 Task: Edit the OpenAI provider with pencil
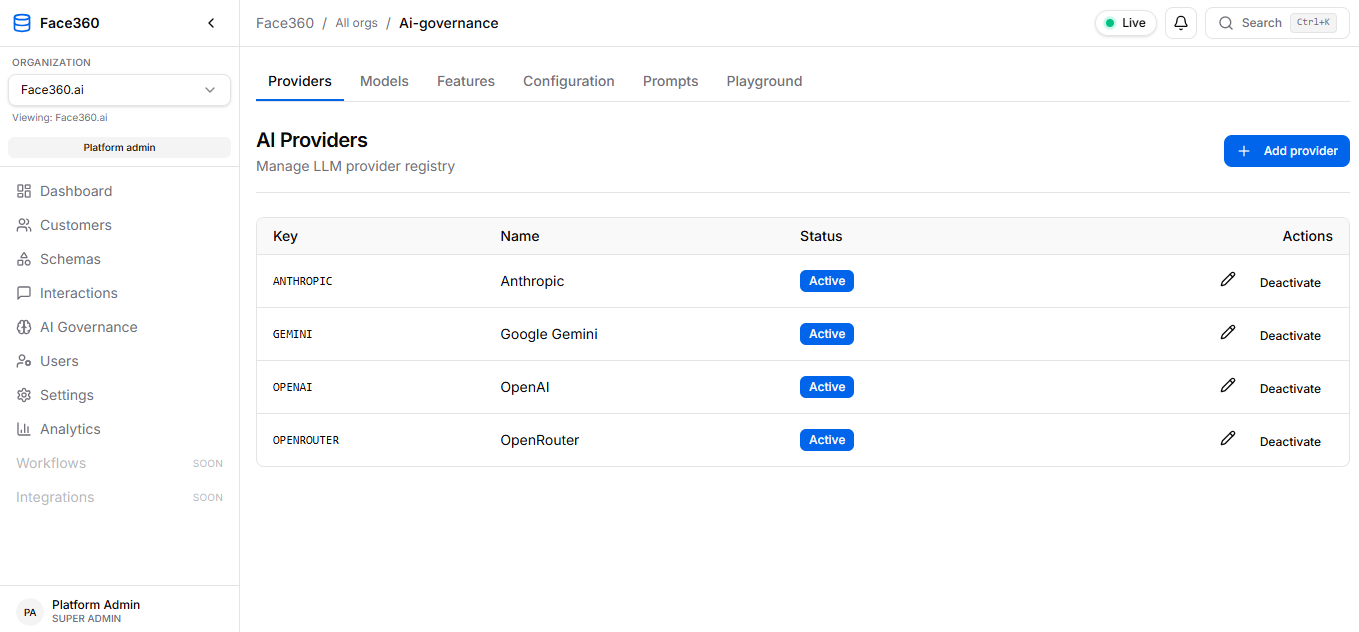point(1228,386)
